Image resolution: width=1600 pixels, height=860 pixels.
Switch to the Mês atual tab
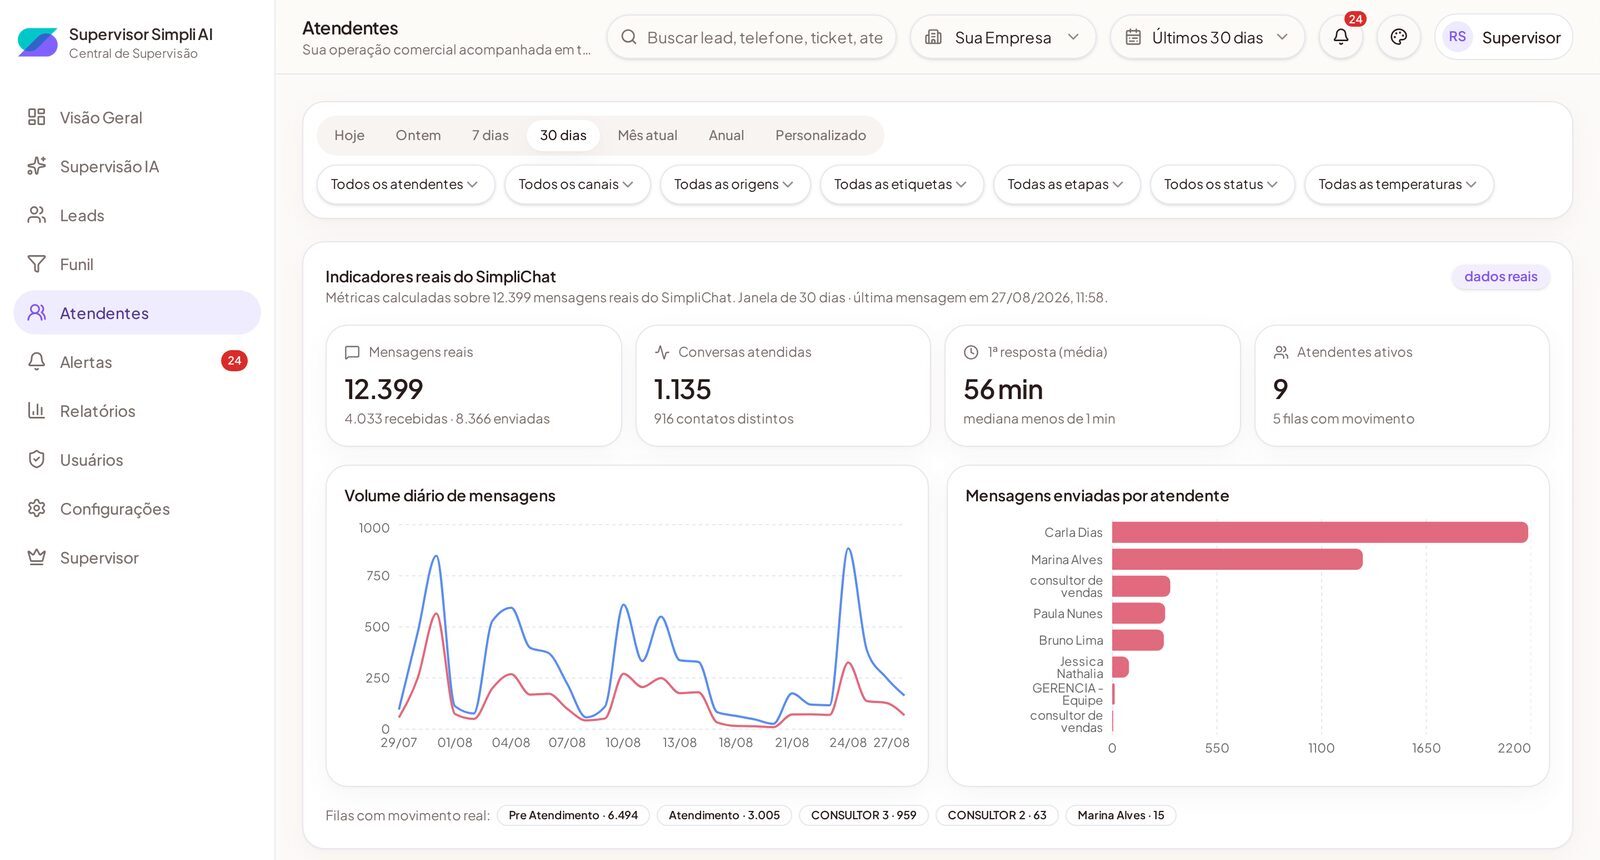click(647, 136)
